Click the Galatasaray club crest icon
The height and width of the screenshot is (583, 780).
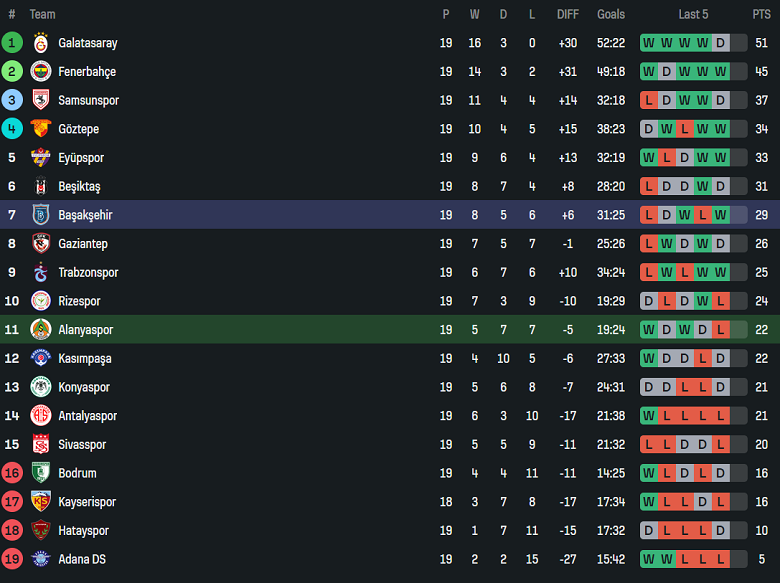point(41,43)
